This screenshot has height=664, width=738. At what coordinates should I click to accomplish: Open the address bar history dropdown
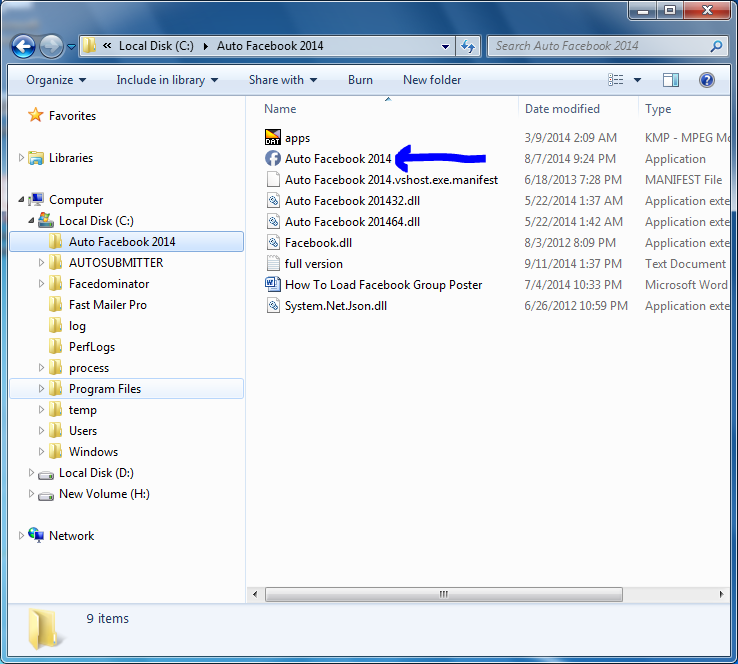click(445, 47)
